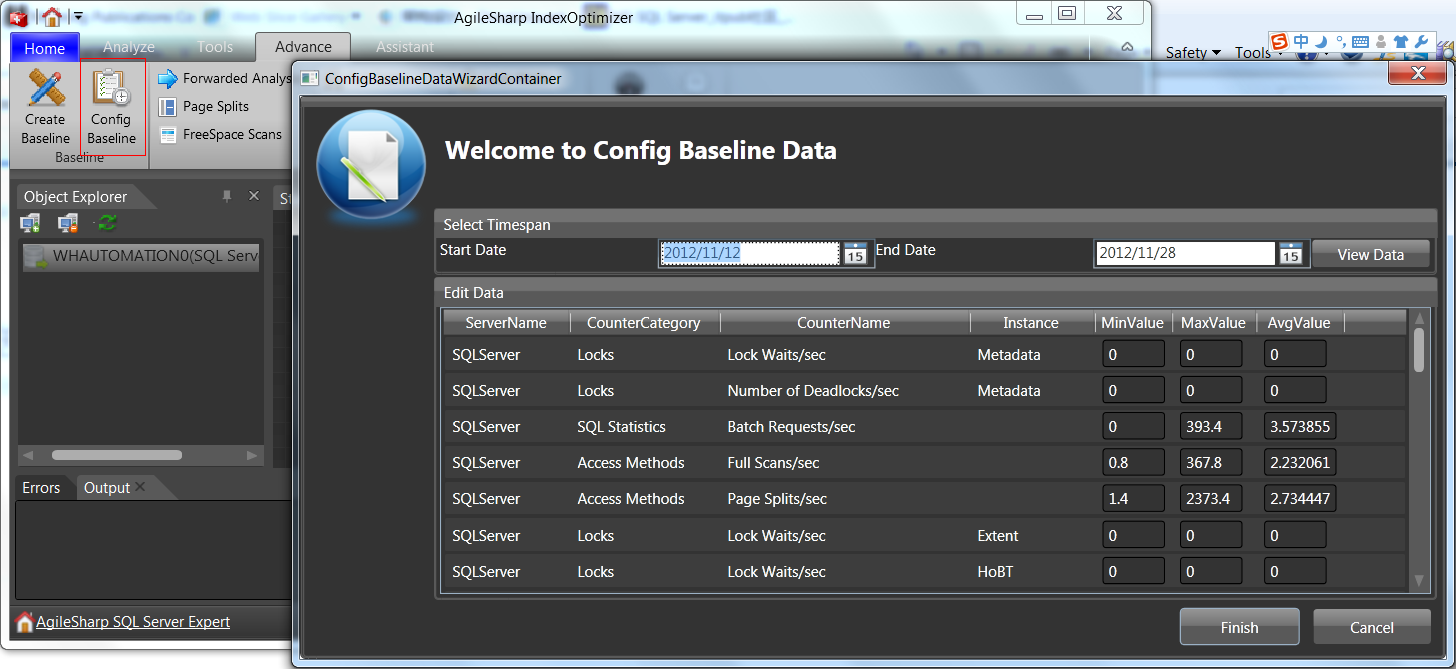Click the disconnect server icon in Object Explorer

pyautogui.click(x=67, y=222)
